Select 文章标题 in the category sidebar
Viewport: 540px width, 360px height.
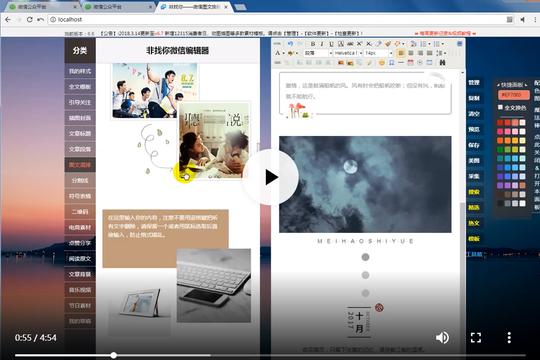80,134
